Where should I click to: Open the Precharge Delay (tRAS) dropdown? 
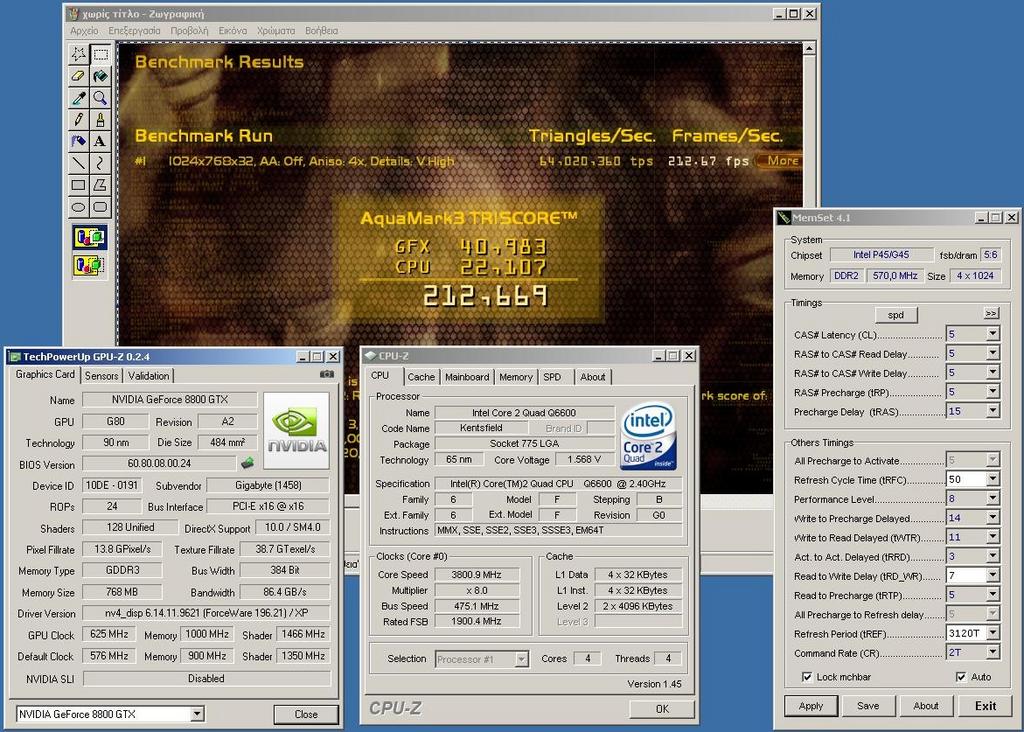pyautogui.click(x=993, y=411)
